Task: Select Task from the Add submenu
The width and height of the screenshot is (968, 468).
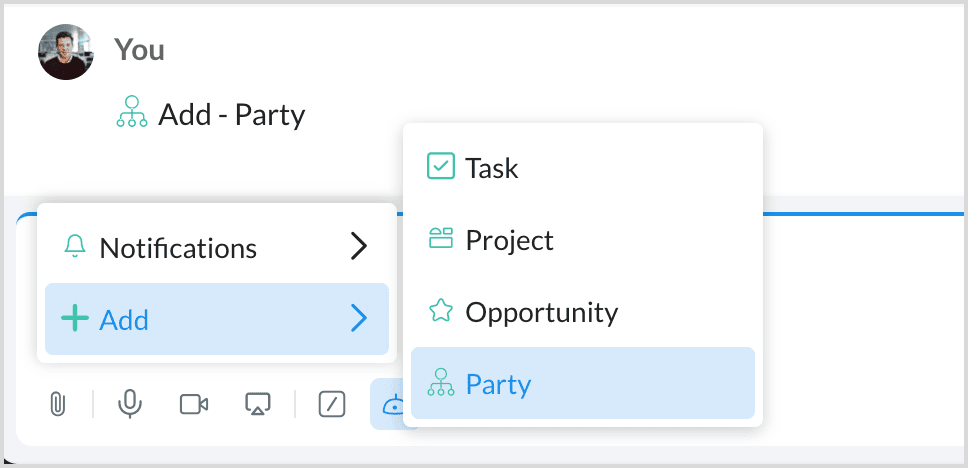Action: 492,167
